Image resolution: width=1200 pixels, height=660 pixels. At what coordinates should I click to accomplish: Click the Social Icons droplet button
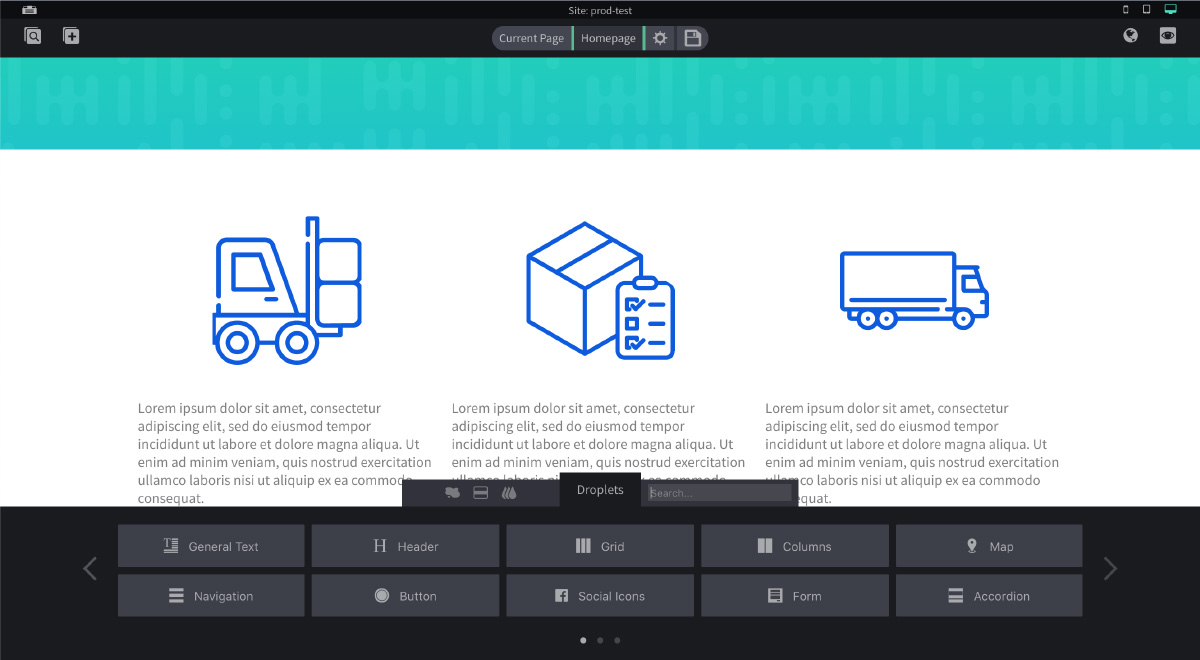point(600,596)
